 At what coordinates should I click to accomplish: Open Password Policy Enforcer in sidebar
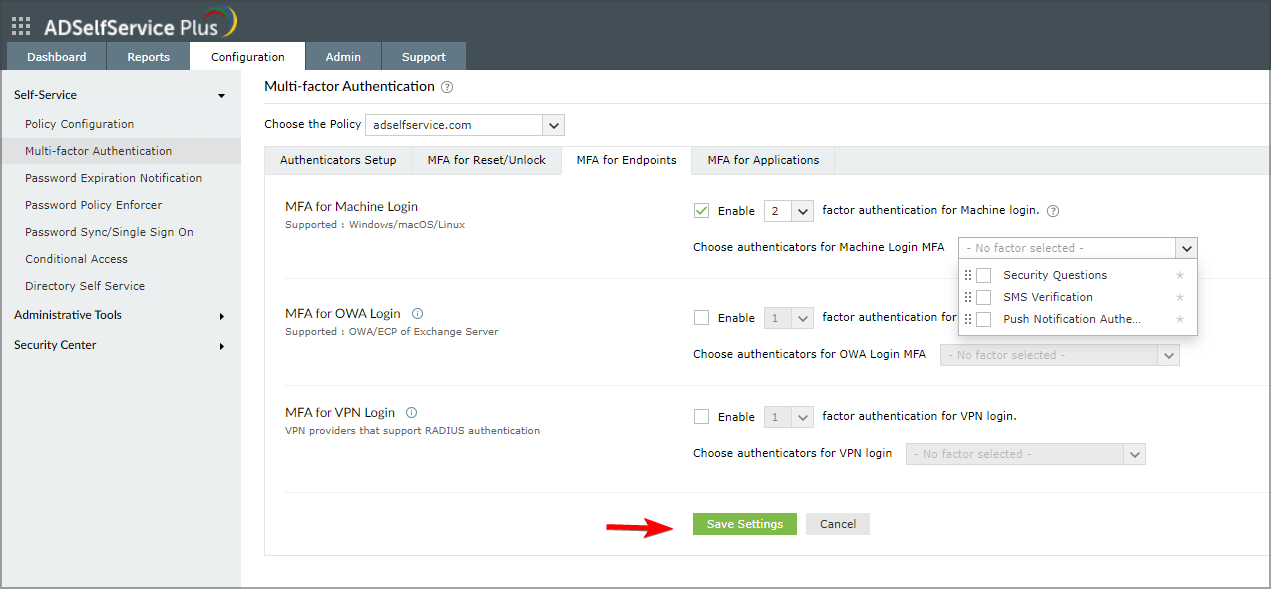point(94,205)
